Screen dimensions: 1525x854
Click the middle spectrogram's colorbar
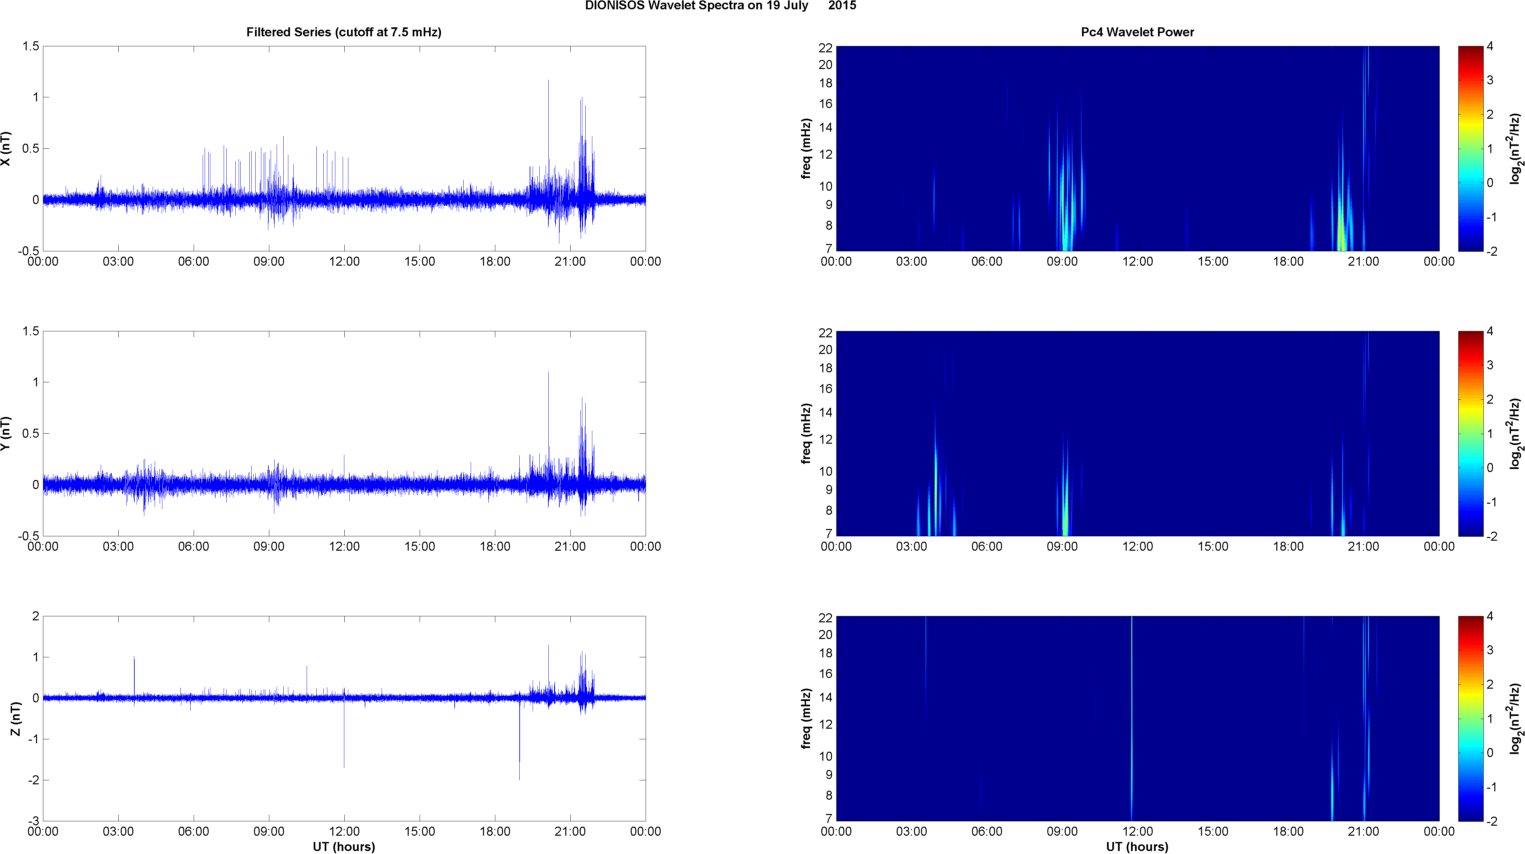point(1470,434)
